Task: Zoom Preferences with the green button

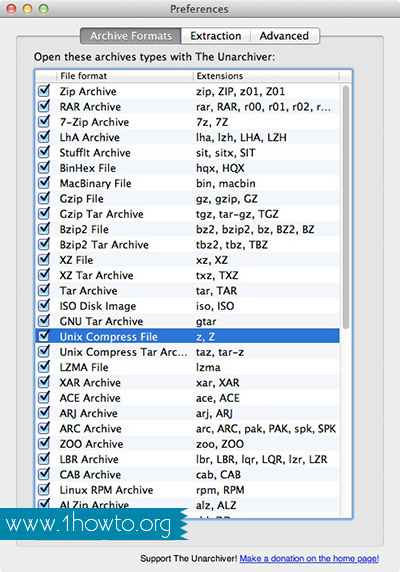Action: click(44, 9)
